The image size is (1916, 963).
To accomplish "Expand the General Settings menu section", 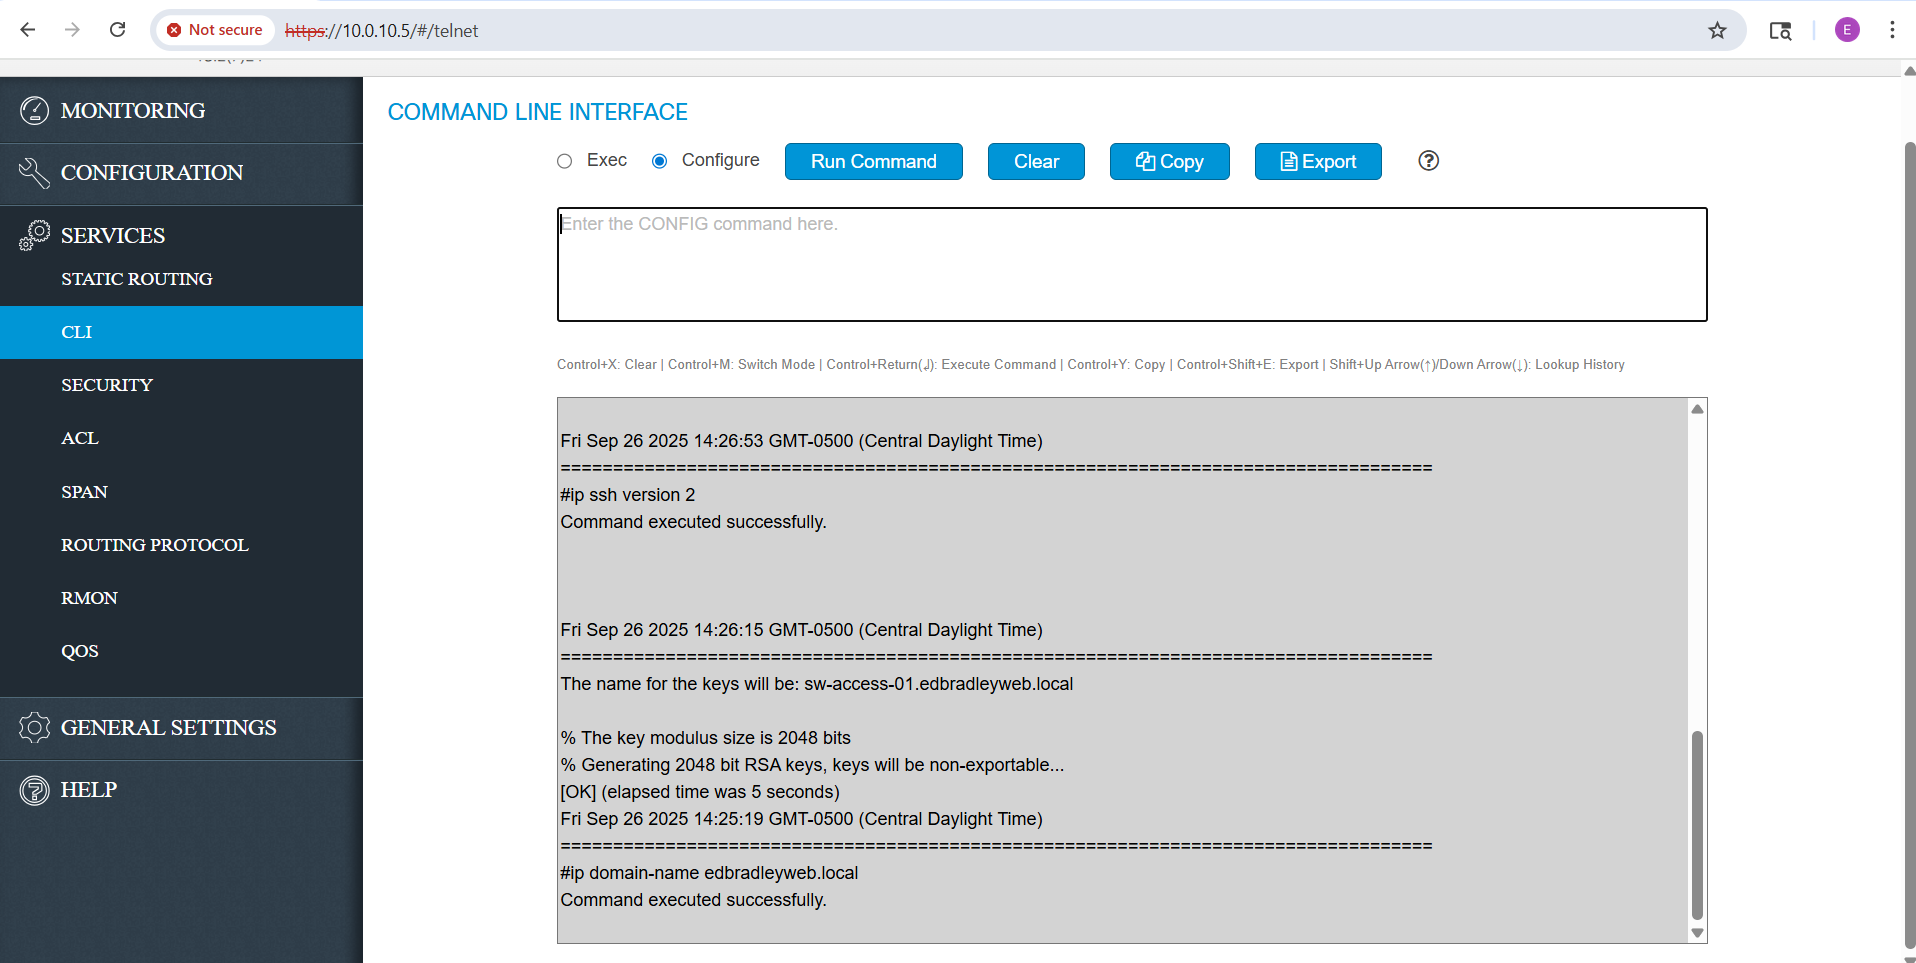I will coord(168,728).
